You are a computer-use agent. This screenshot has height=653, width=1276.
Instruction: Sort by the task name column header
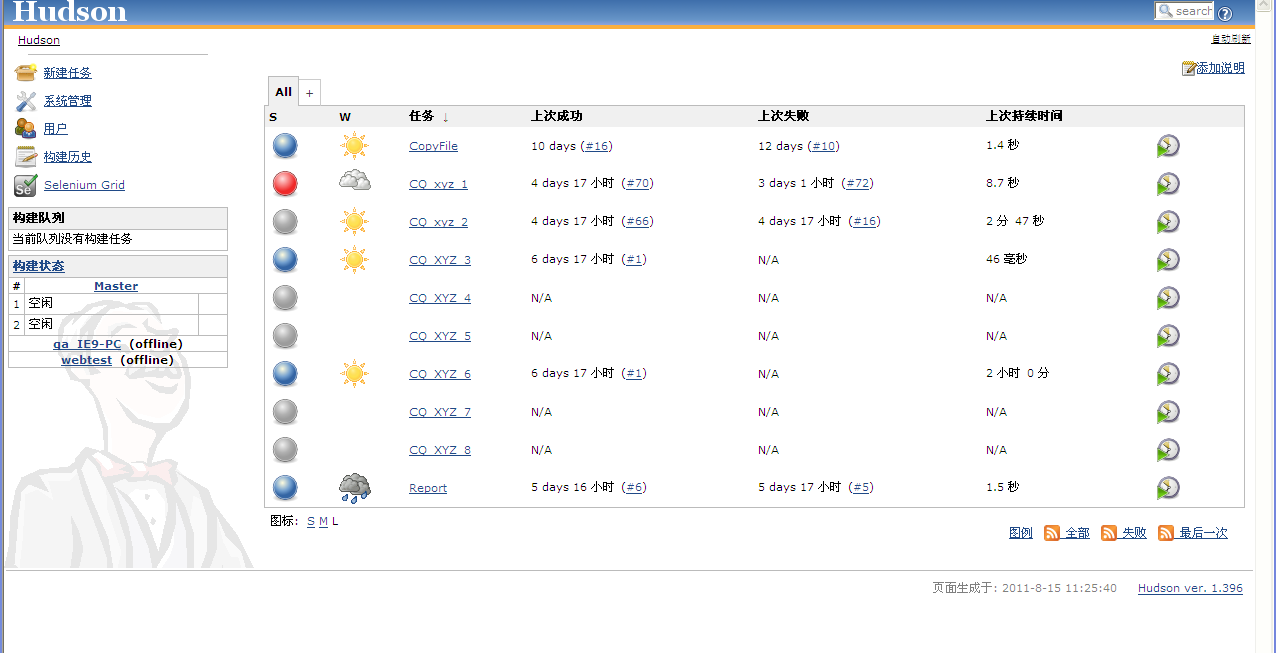coord(421,116)
